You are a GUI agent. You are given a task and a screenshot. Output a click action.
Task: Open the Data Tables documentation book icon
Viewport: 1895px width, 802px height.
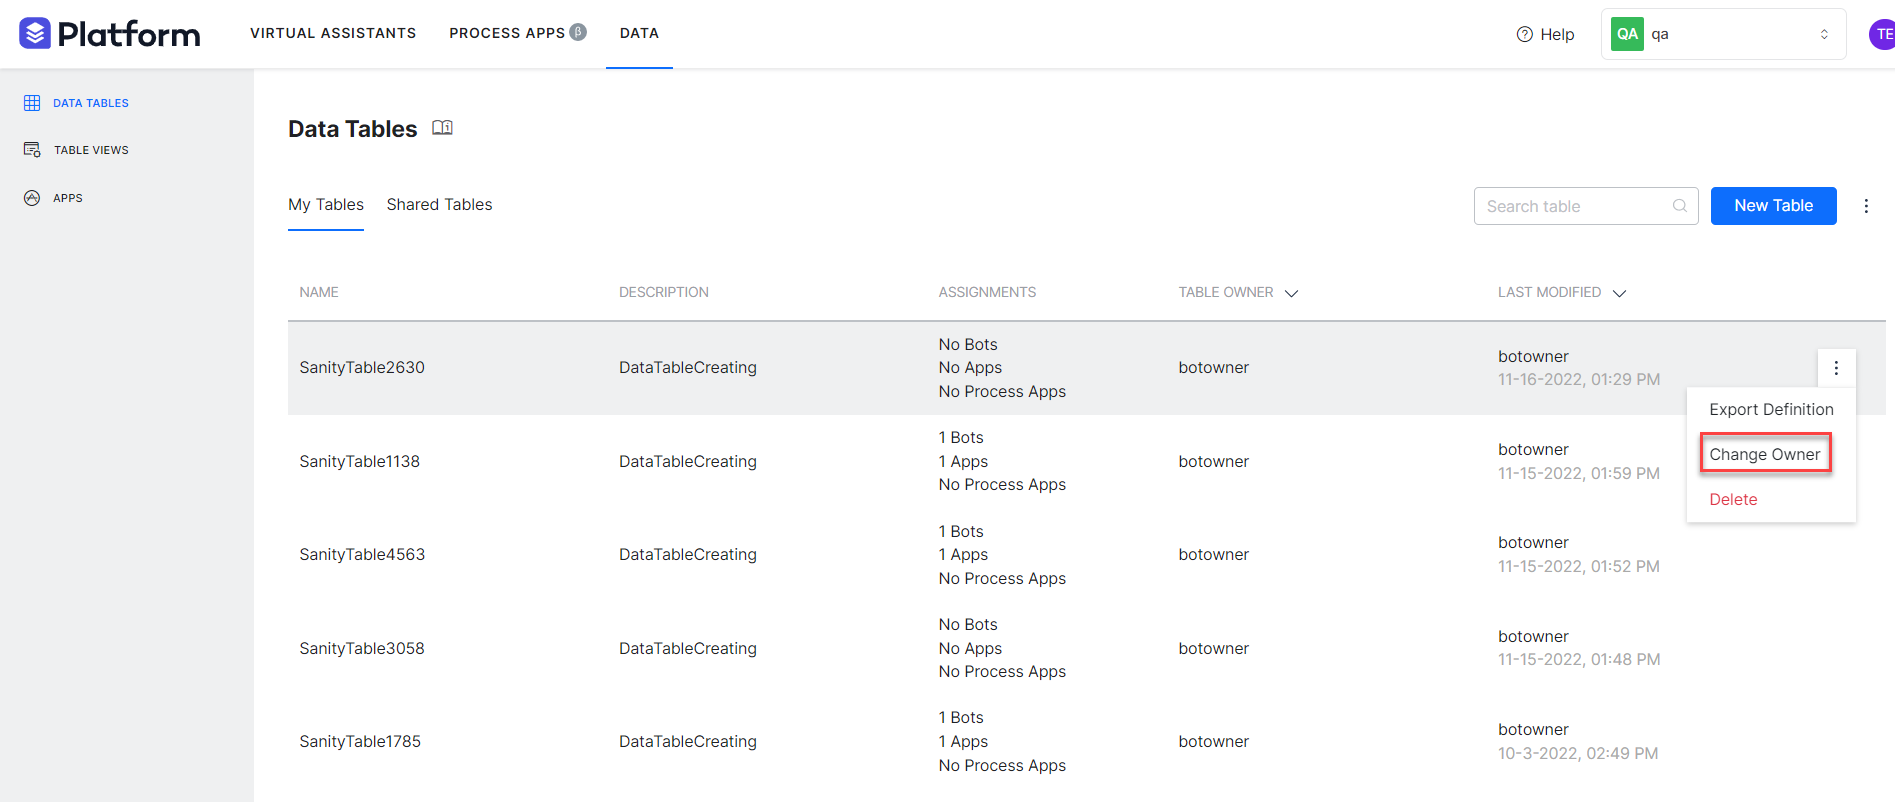pyautogui.click(x=442, y=128)
